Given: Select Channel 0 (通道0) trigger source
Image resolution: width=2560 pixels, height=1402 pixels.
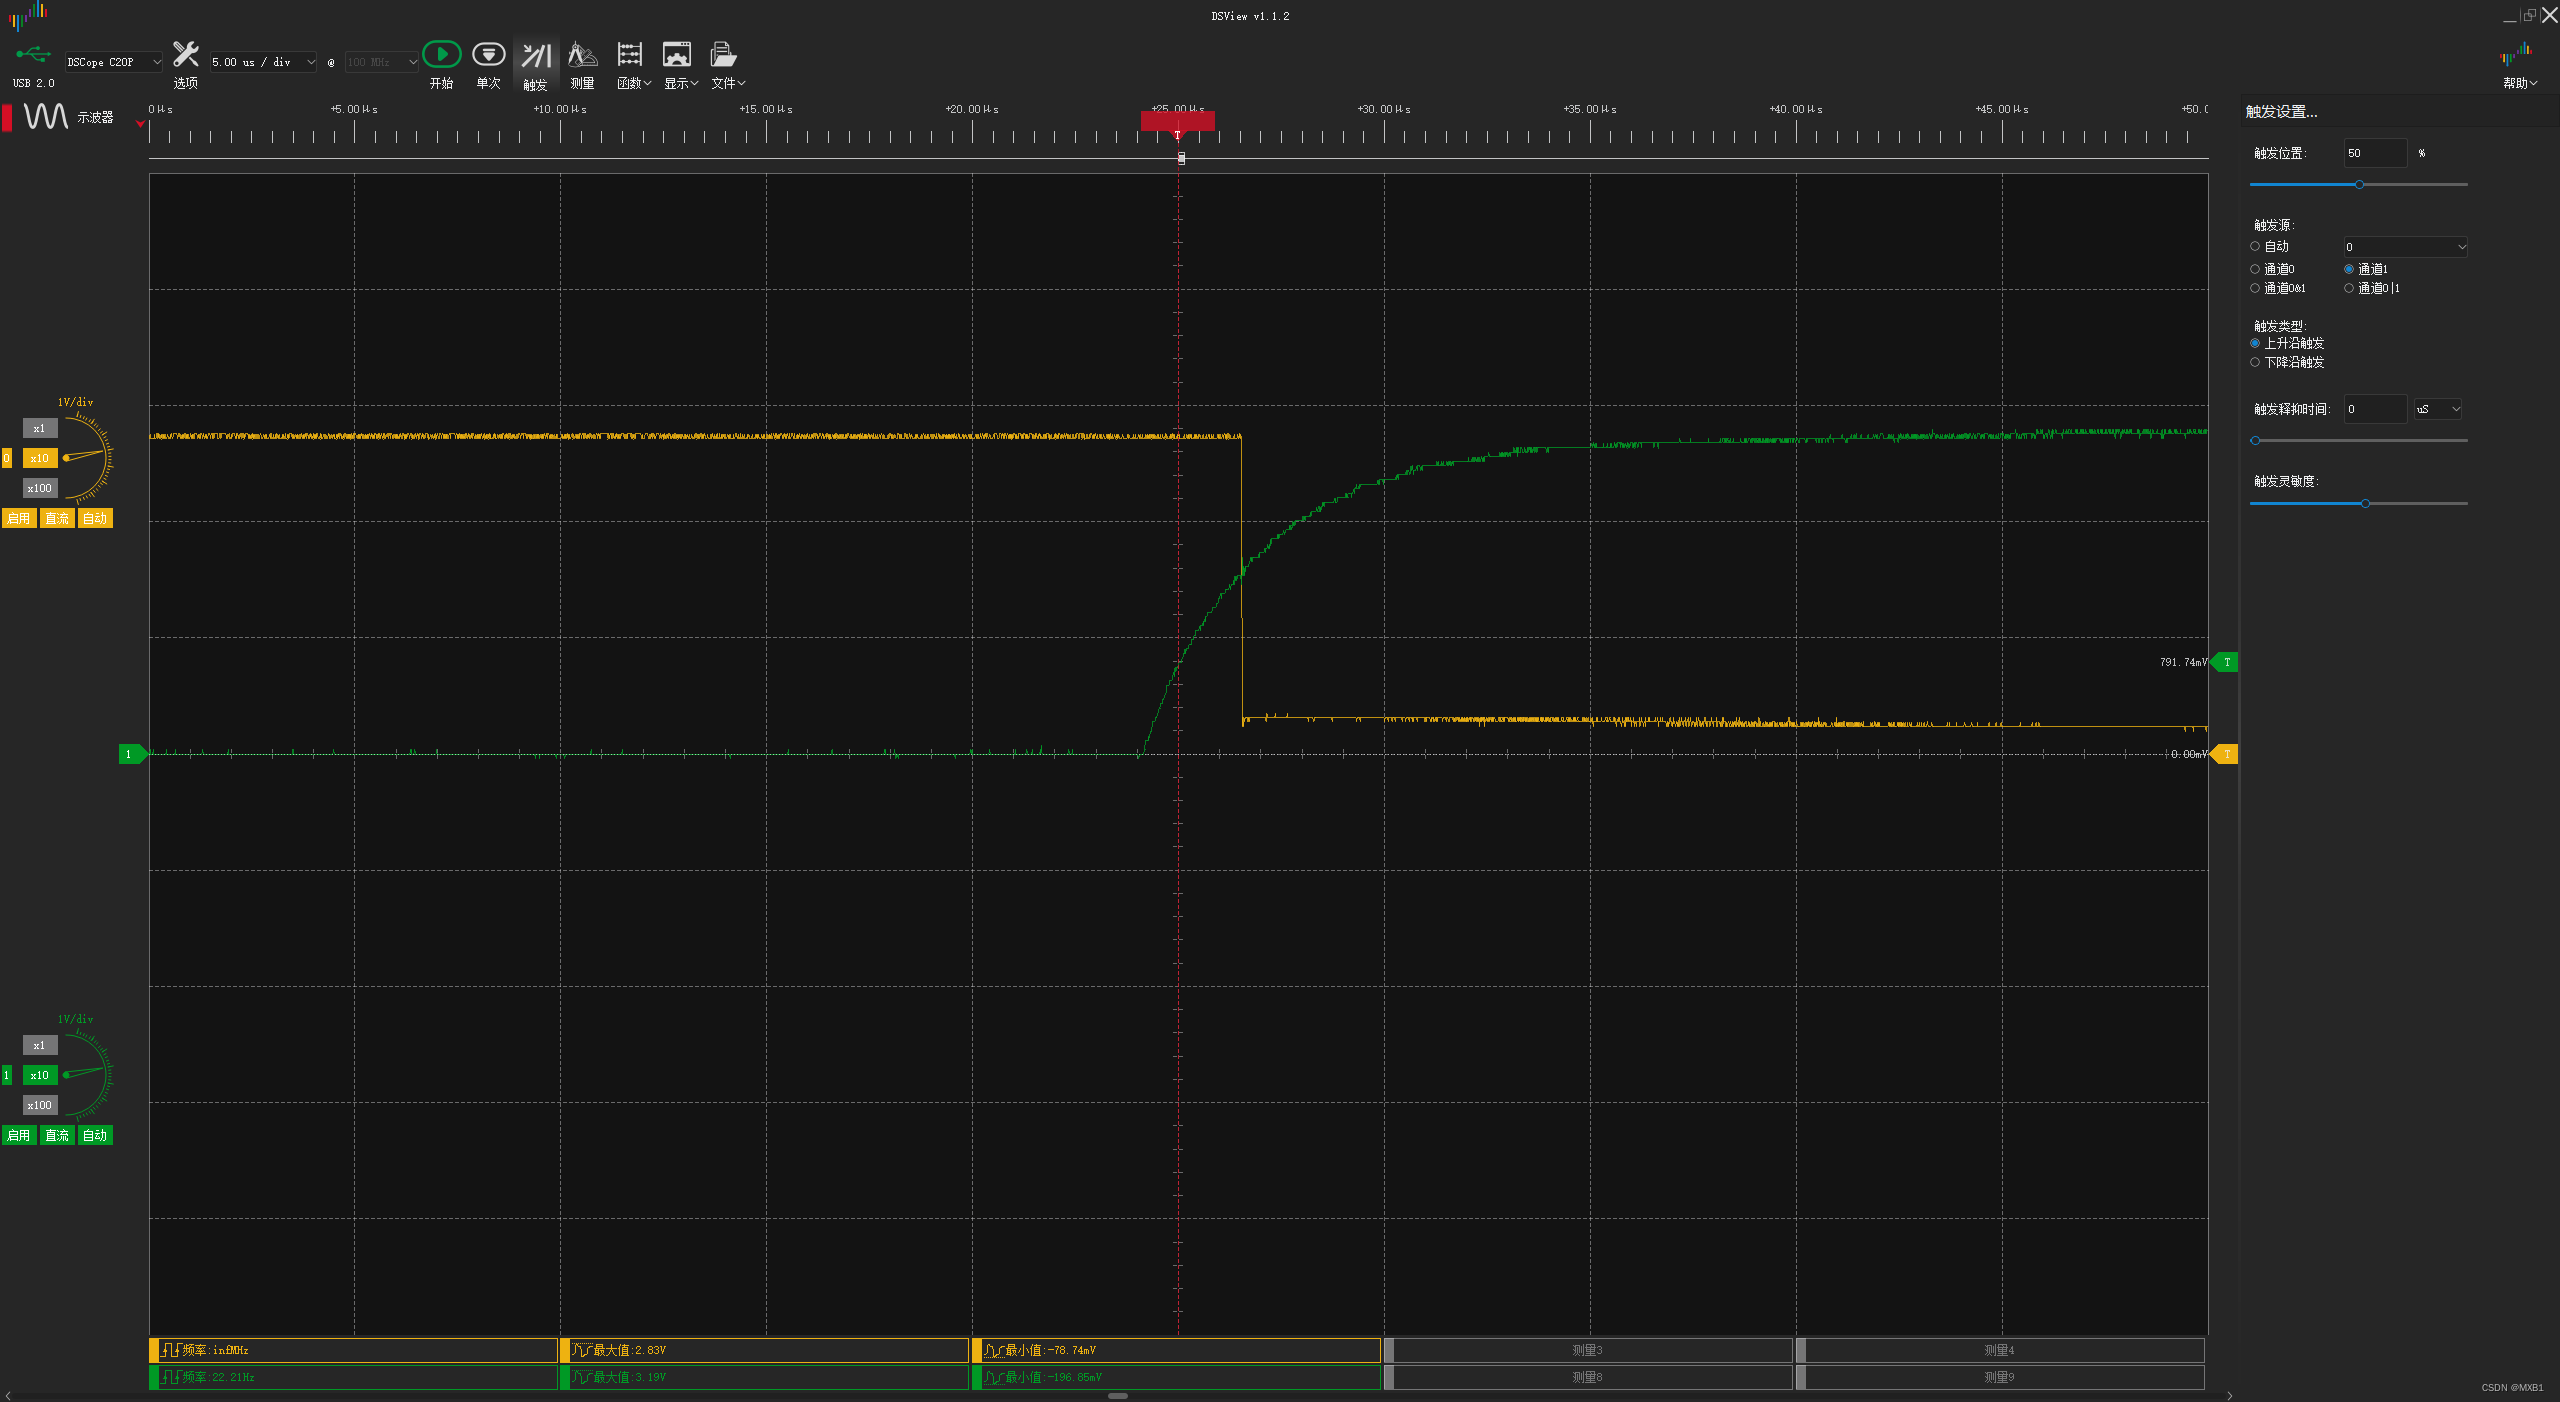Looking at the screenshot, I should pos(2255,269).
